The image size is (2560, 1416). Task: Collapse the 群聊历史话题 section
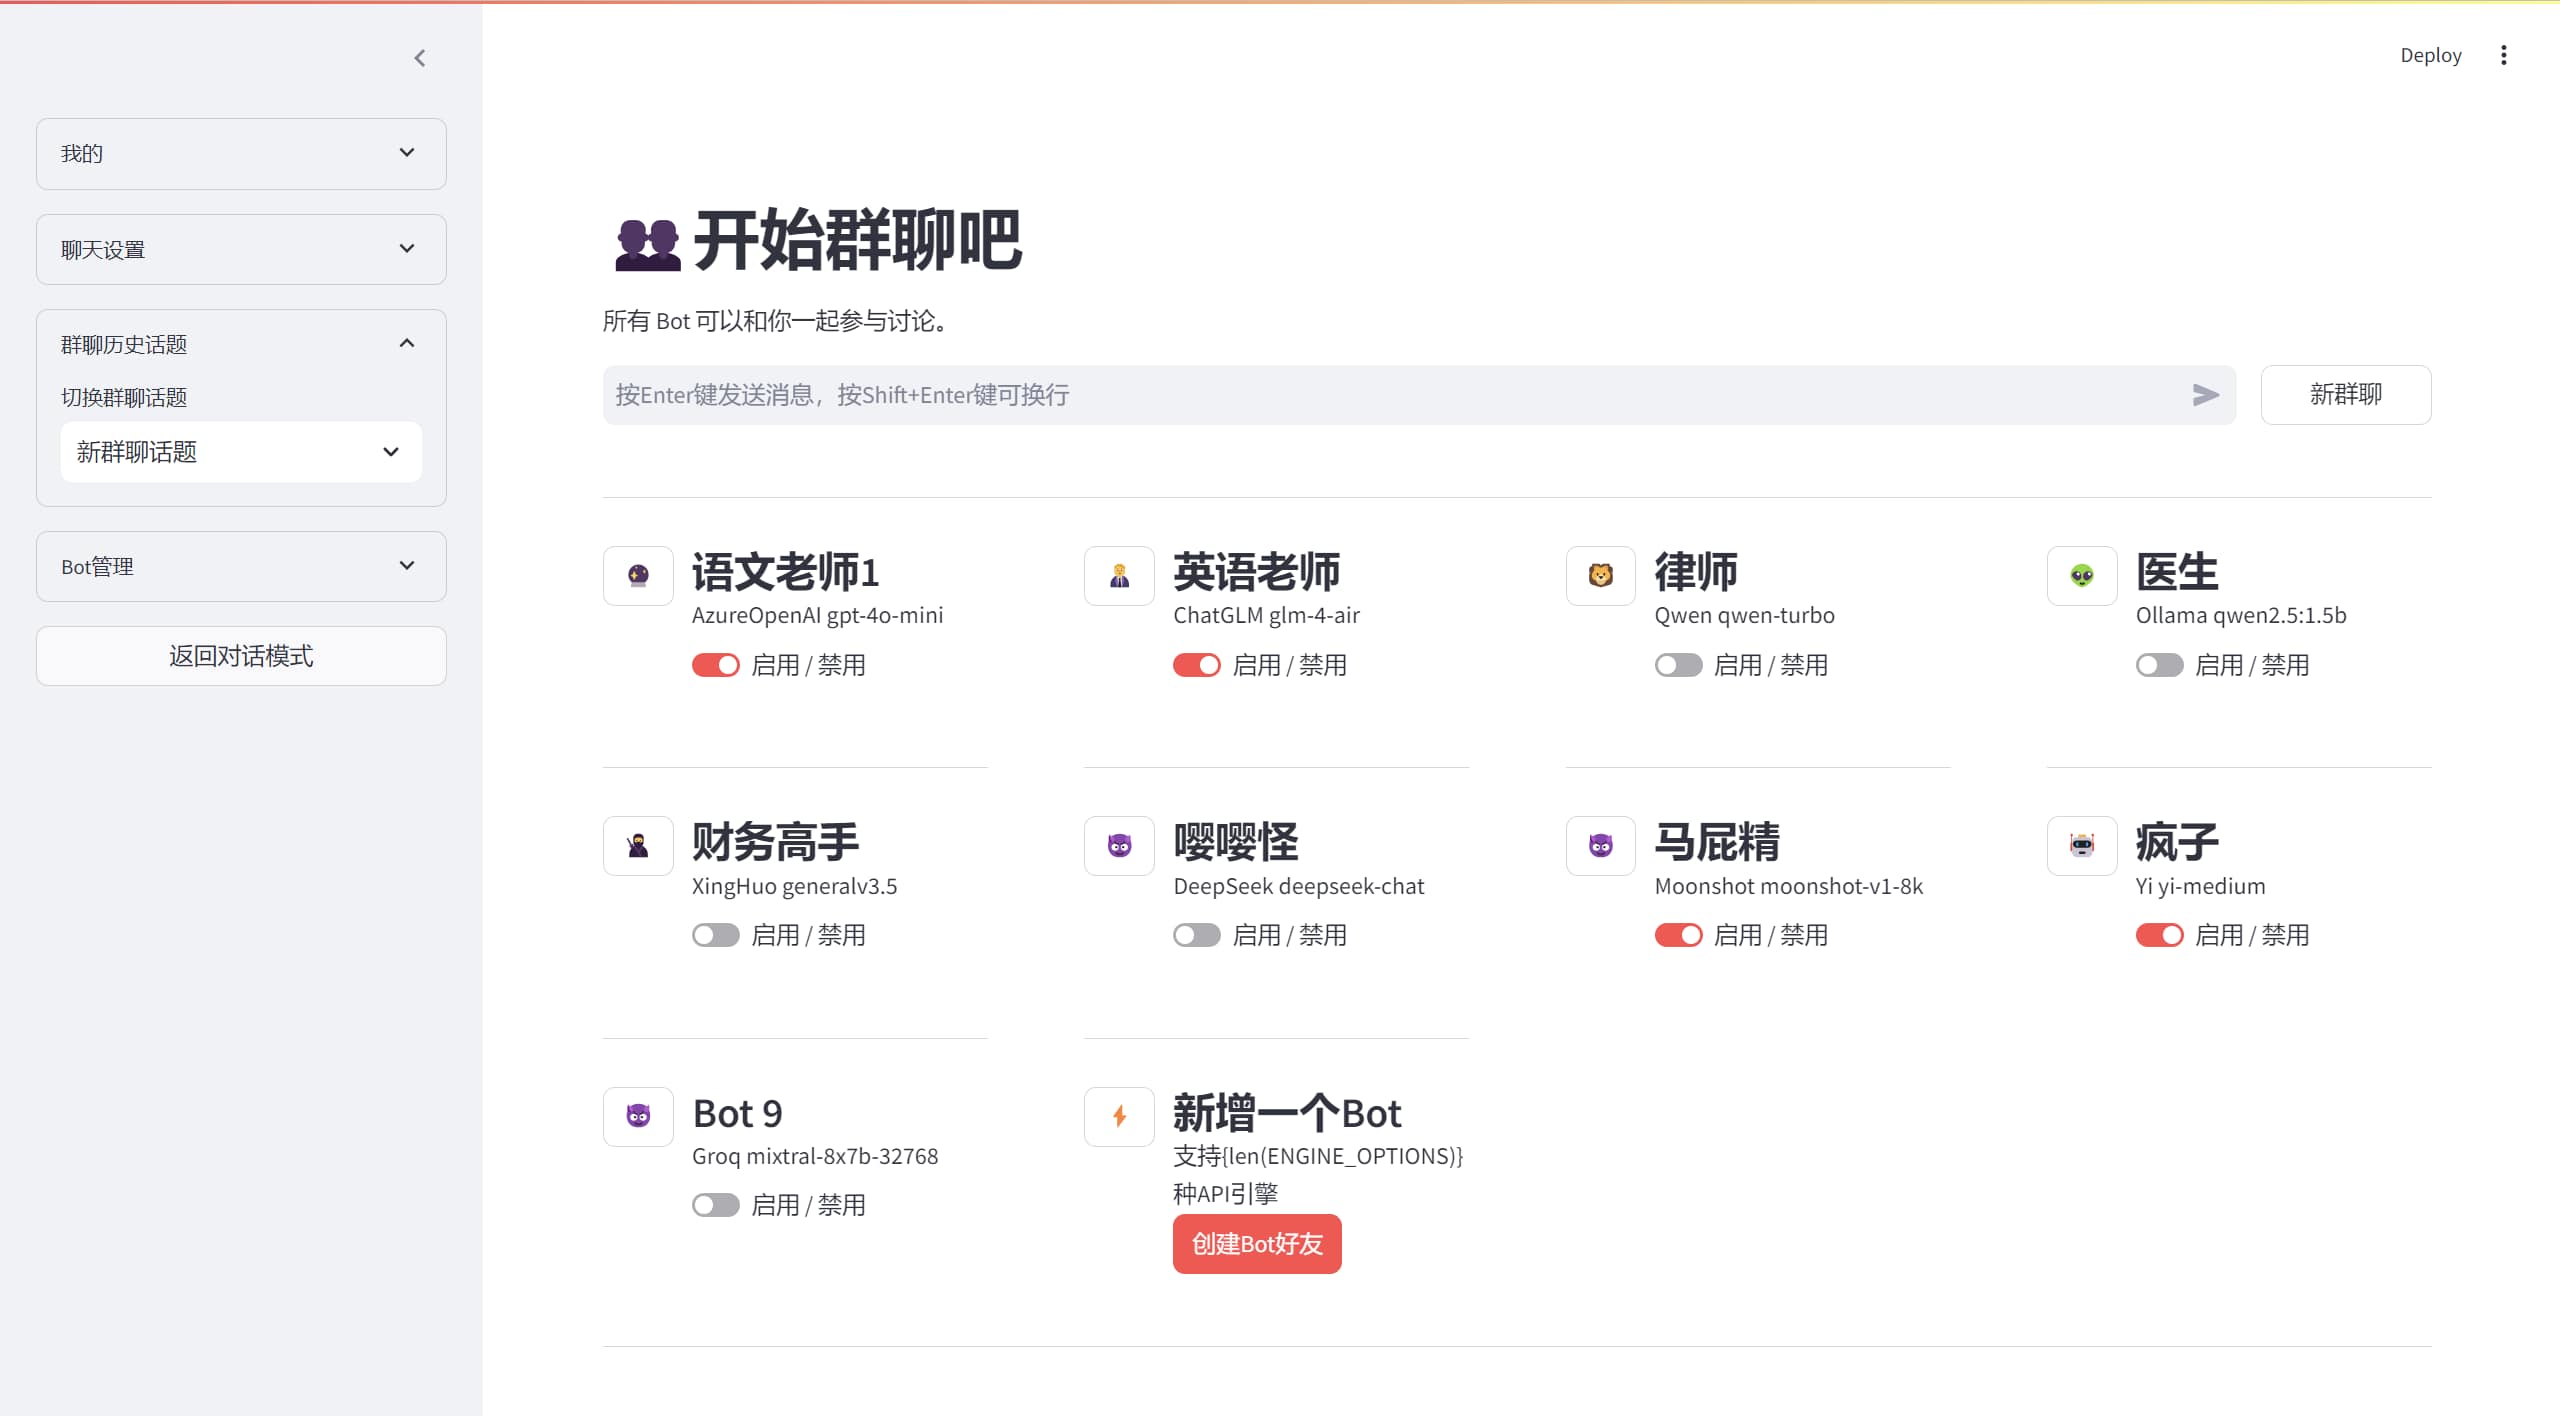tap(241, 344)
